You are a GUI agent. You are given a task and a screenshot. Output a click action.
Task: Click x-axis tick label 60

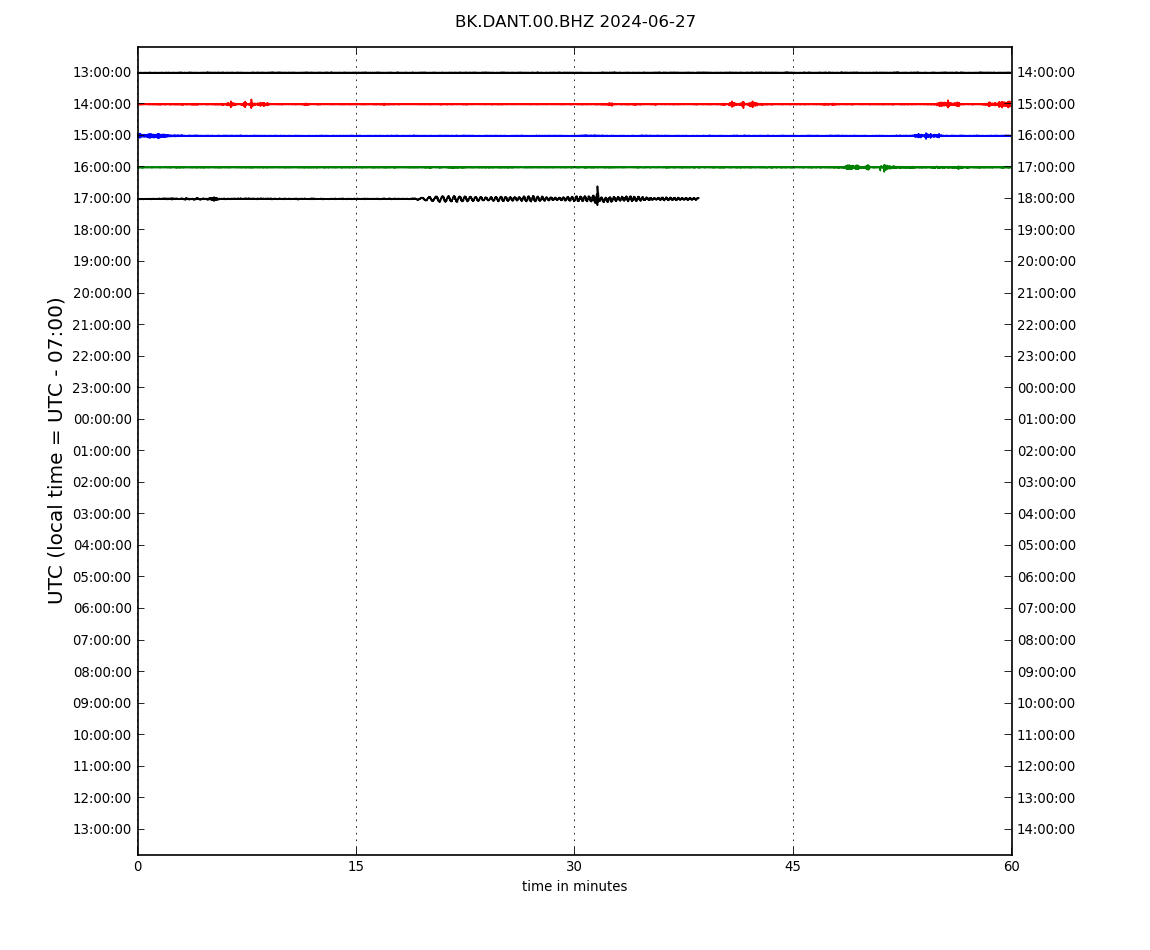[x=1011, y=866]
